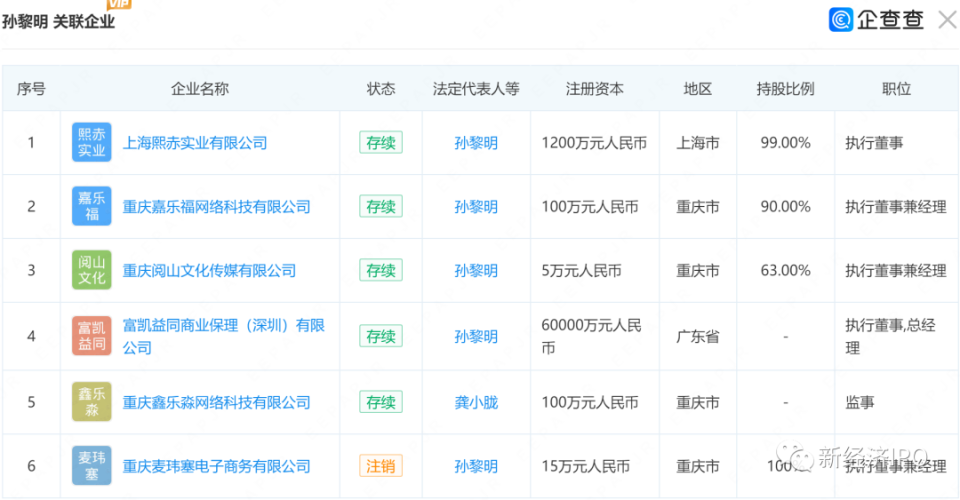Click the 嘉乐福 company logo icon
The width and height of the screenshot is (960, 500).
pyautogui.click(x=92, y=206)
